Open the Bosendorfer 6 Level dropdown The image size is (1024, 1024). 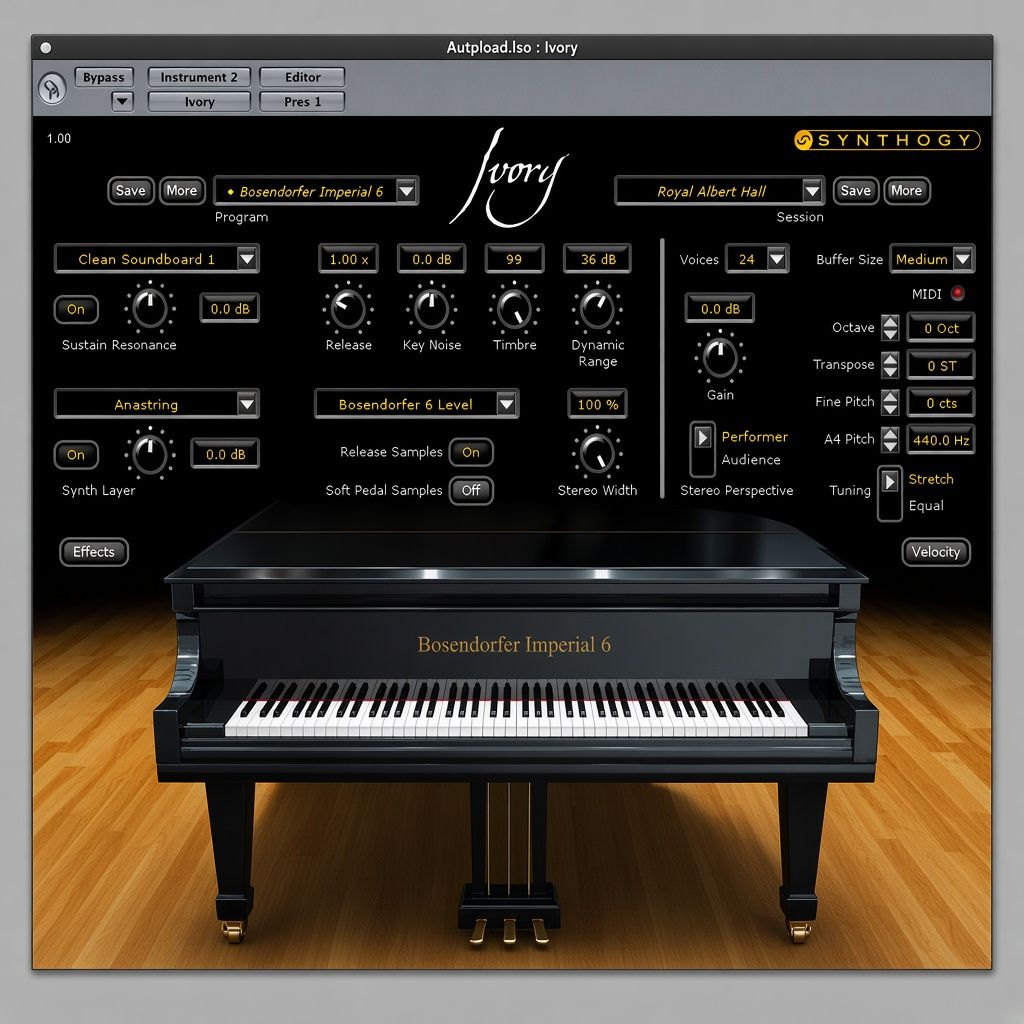click(x=417, y=404)
